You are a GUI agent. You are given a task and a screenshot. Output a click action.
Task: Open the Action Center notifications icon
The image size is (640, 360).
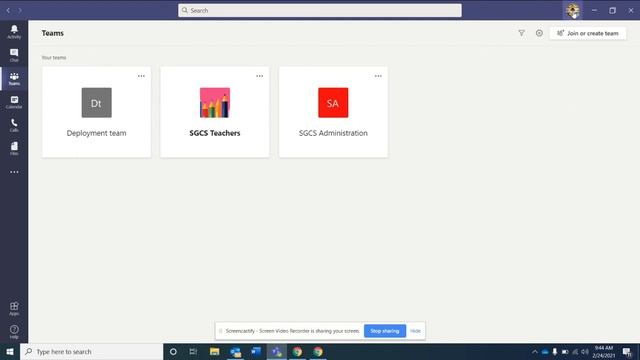point(627,351)
